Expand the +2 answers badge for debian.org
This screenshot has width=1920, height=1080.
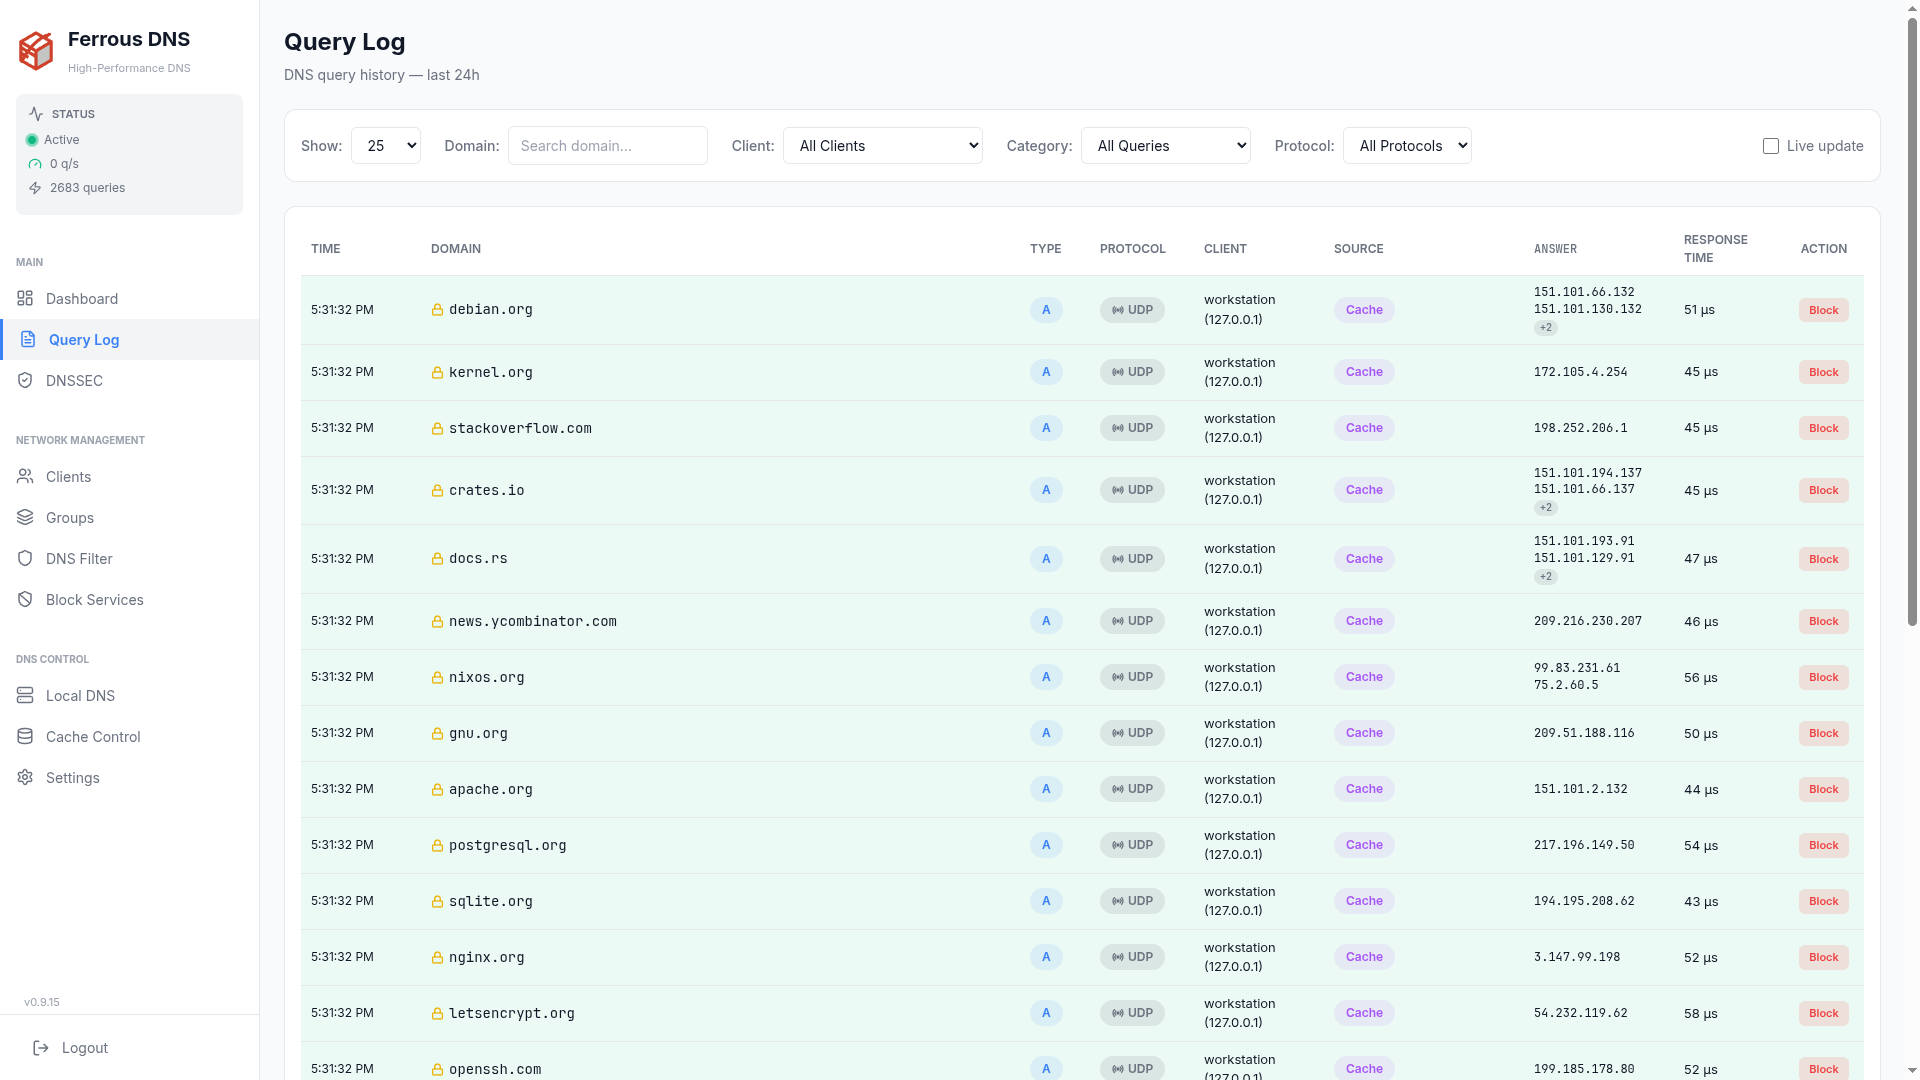(x=1546, y=328)
